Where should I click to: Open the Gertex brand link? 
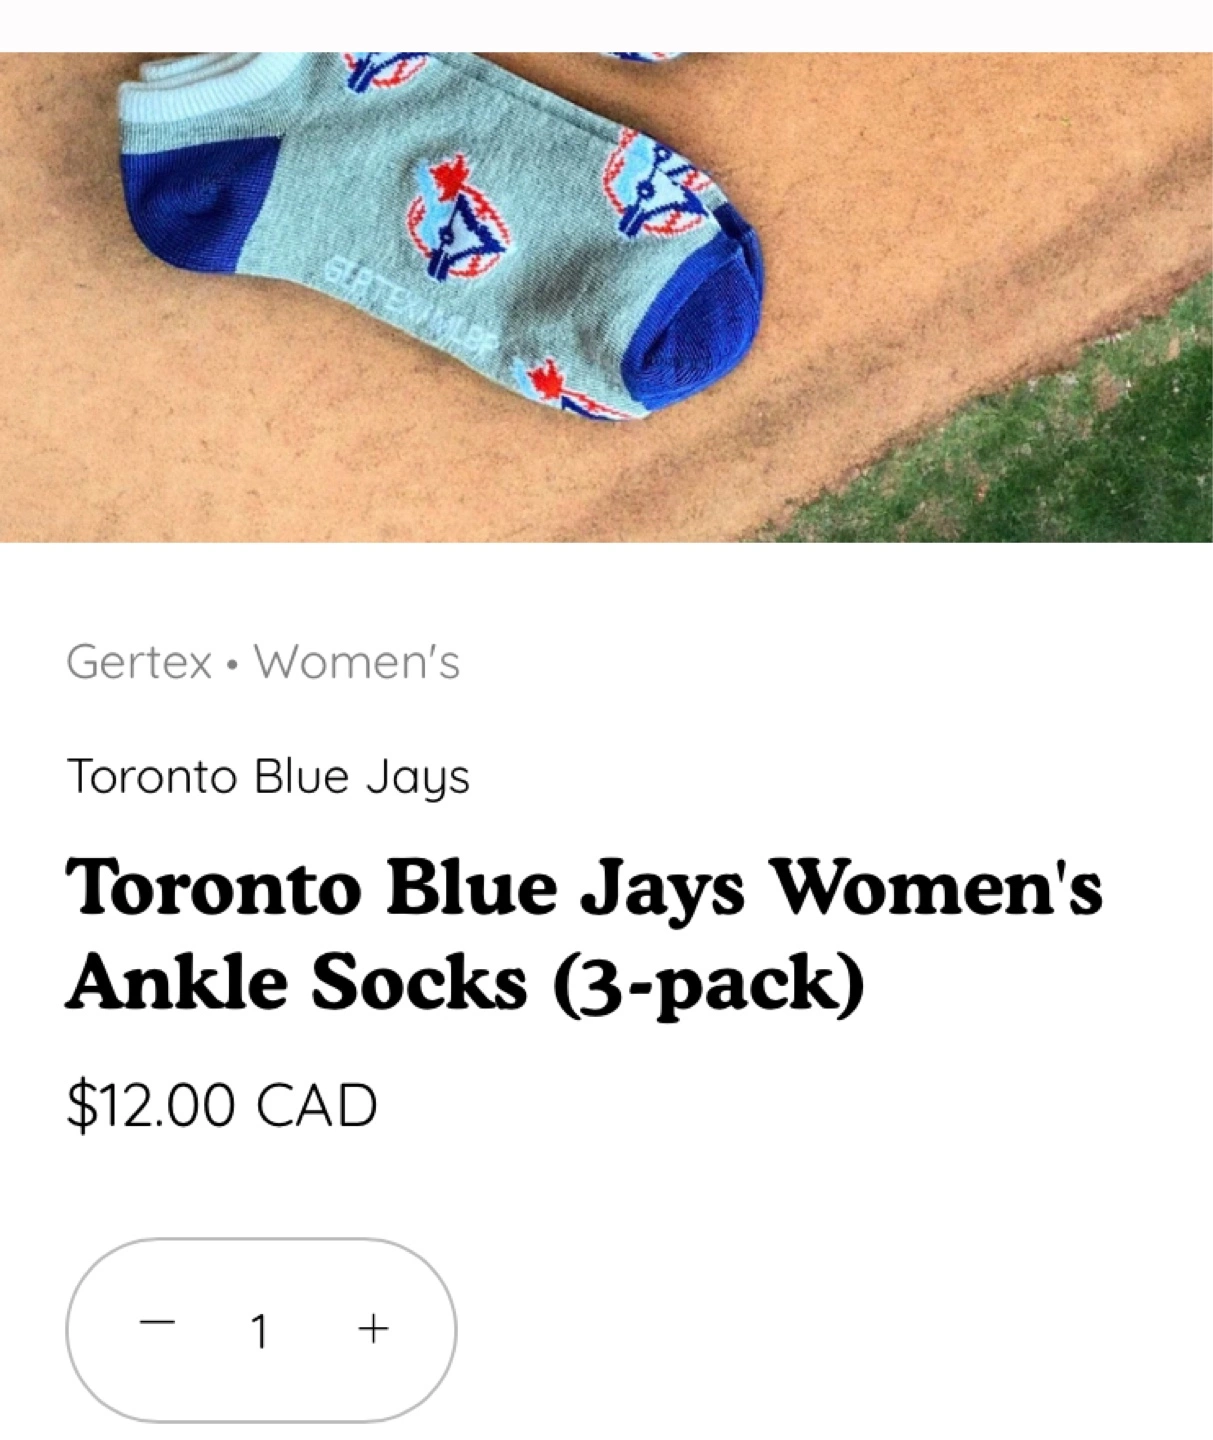(x=139, y=662)
